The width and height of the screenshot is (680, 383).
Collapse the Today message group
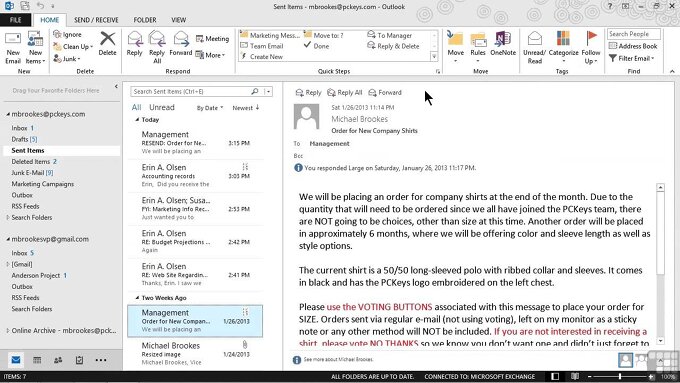click(x=137, y=120)
